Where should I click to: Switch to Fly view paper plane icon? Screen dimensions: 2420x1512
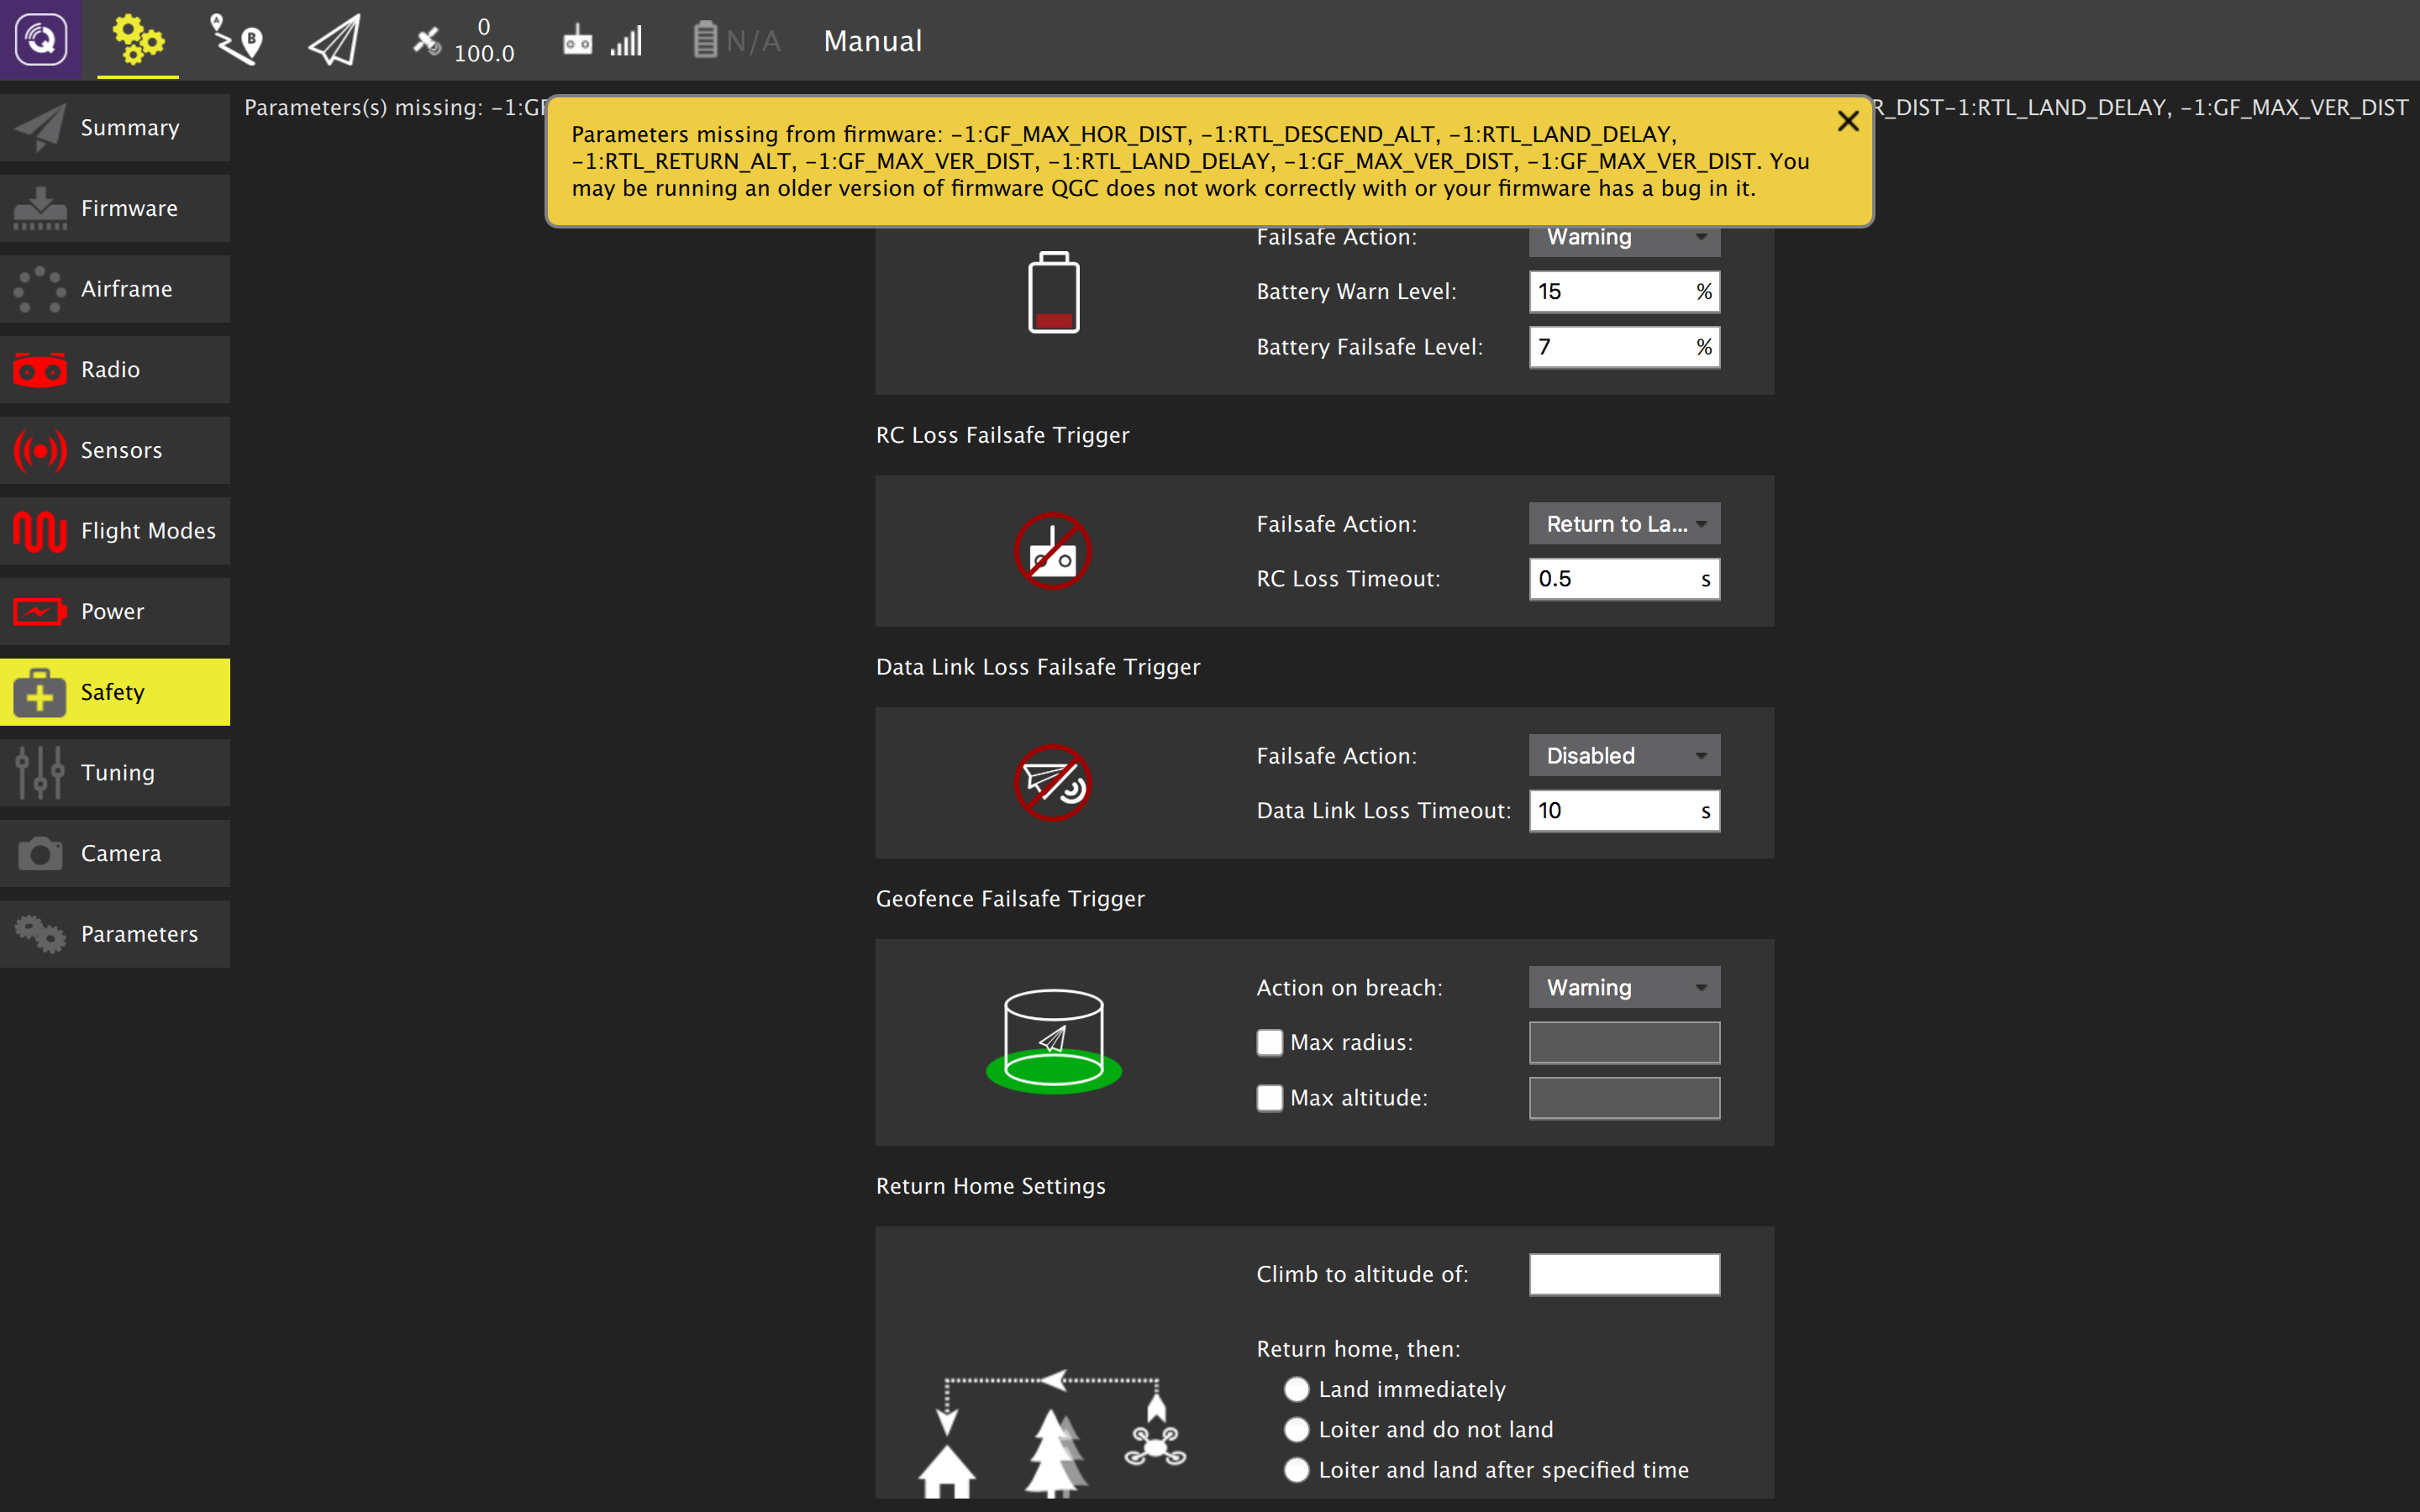click(x=334, y=40)
